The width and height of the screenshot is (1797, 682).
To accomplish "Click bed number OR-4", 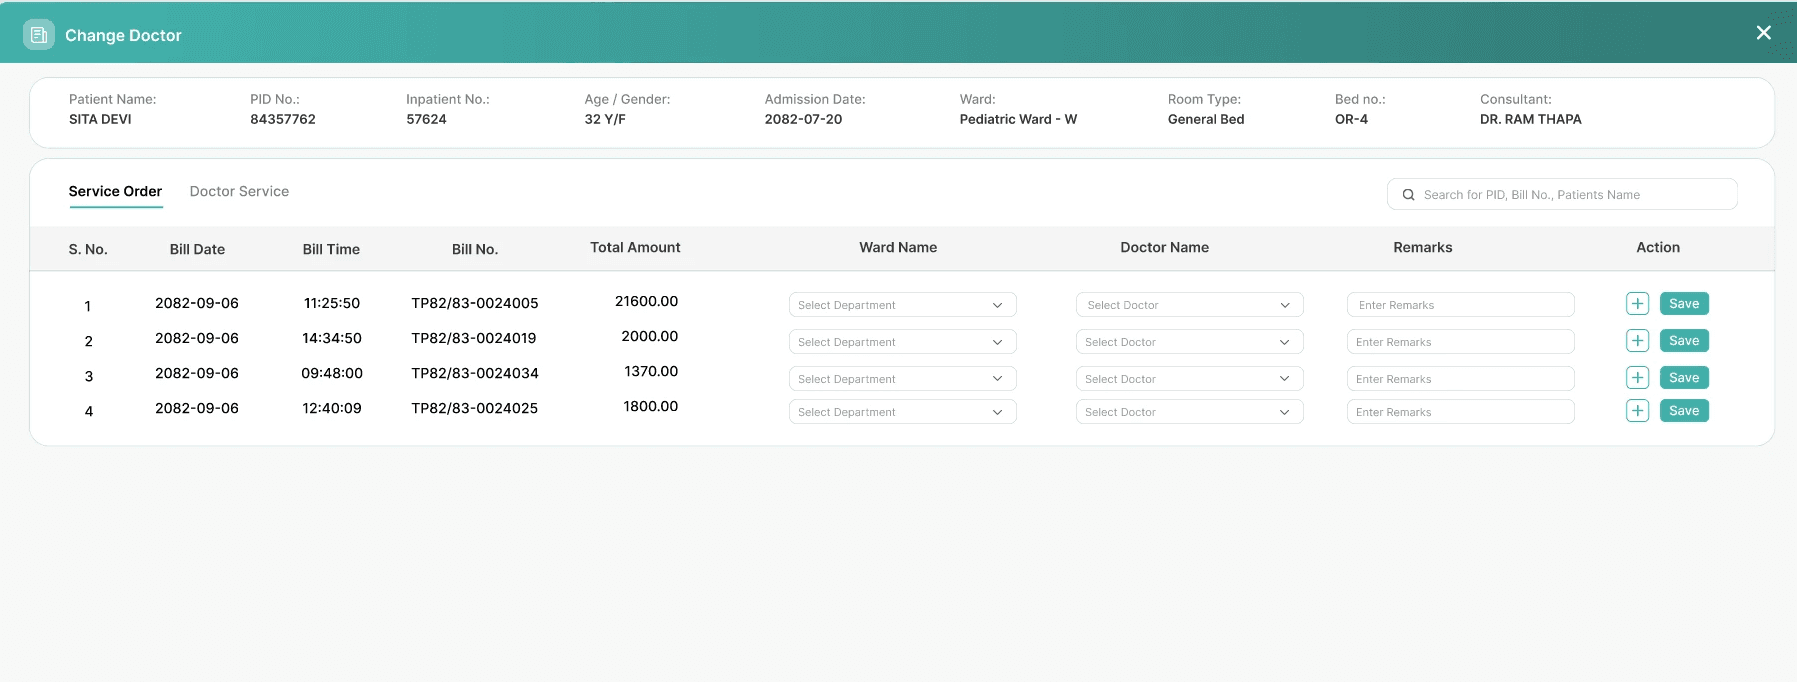I will (x=1351, y=119).
